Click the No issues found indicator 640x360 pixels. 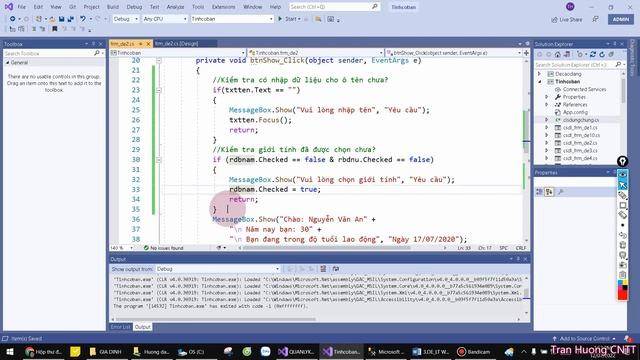tap(164, 248)
